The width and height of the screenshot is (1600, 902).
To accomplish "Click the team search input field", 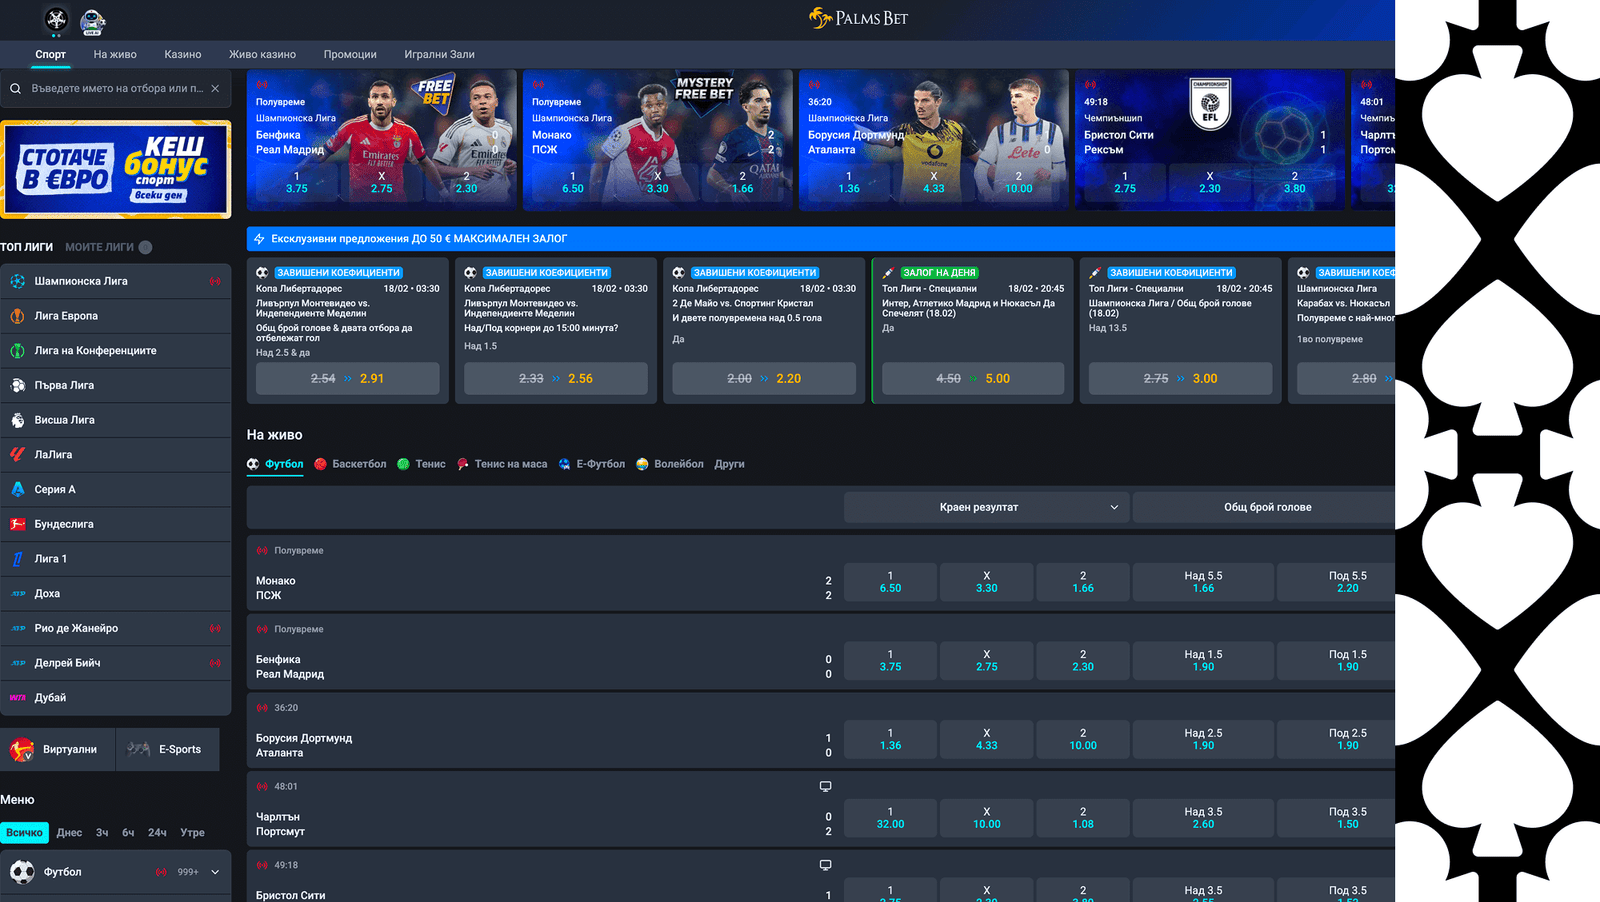I will point(115,89).
